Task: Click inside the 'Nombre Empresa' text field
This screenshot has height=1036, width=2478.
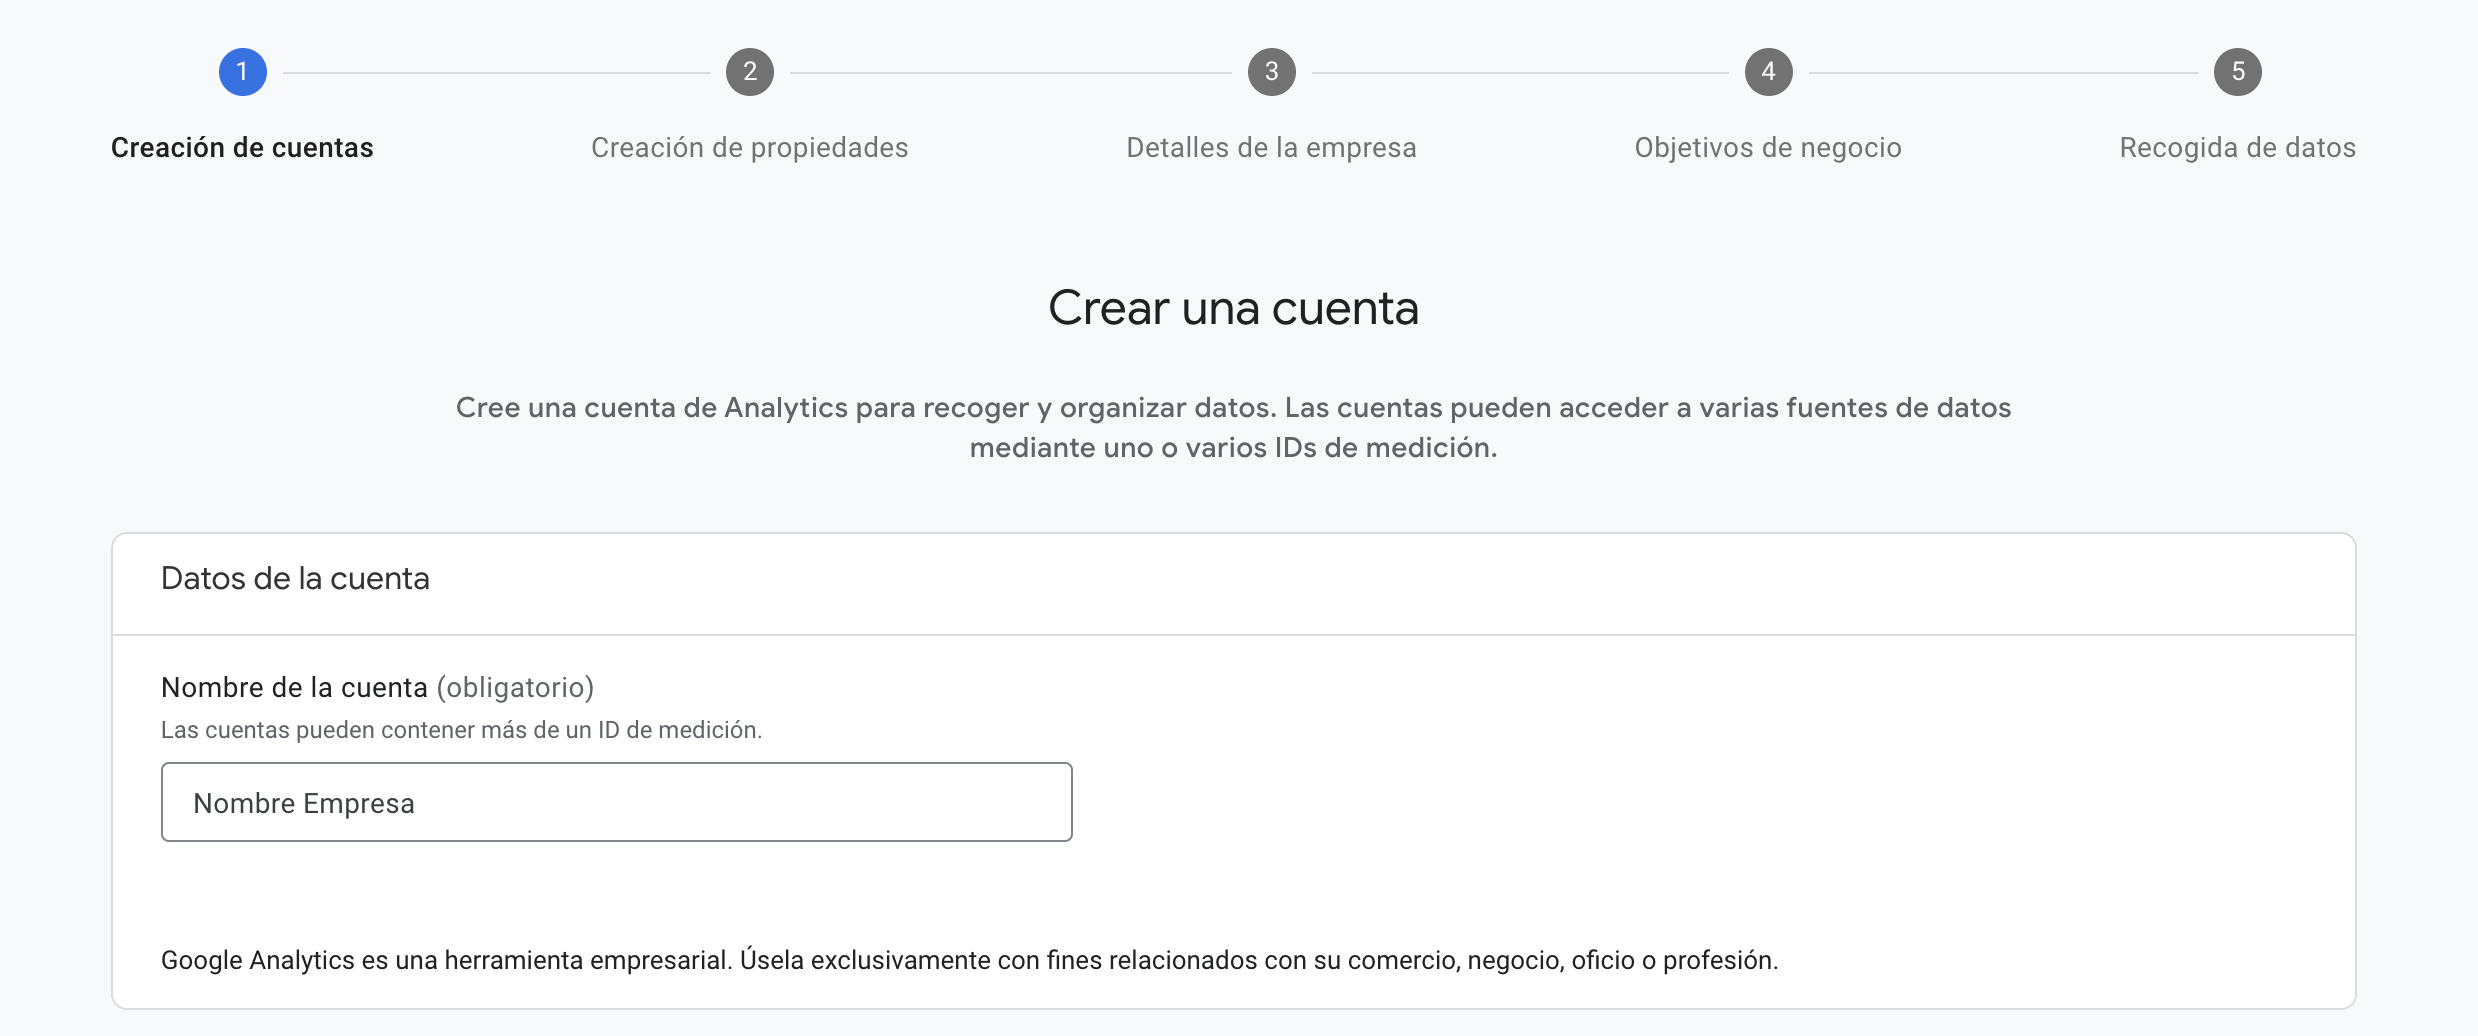Action: tap(615, 801)
